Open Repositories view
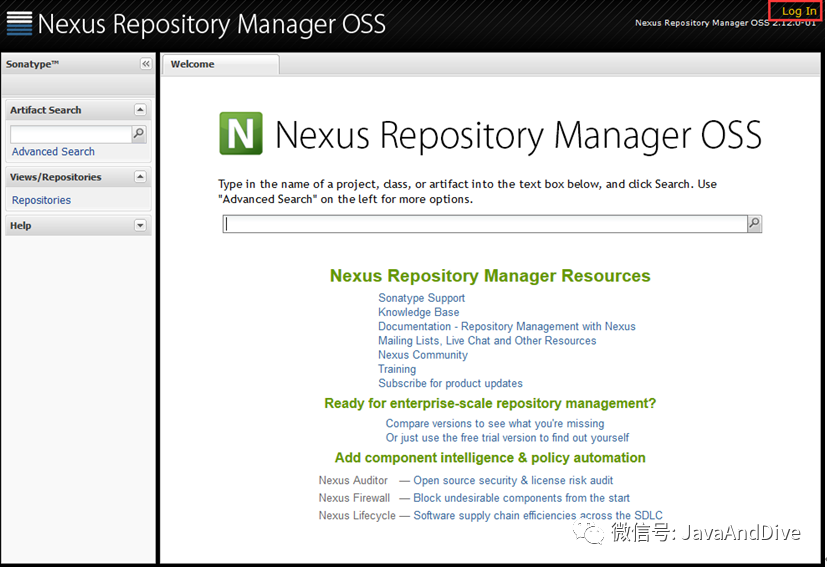Viewport: 827px width, 568px height. click(41, 200)
